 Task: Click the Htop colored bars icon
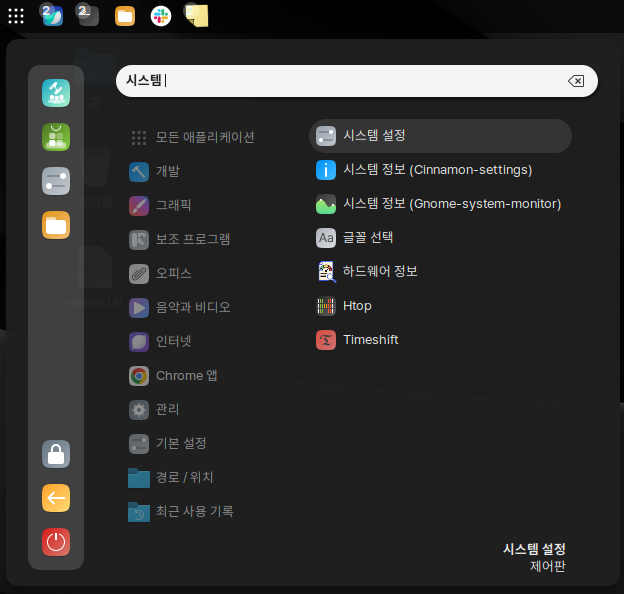[326, 306]
